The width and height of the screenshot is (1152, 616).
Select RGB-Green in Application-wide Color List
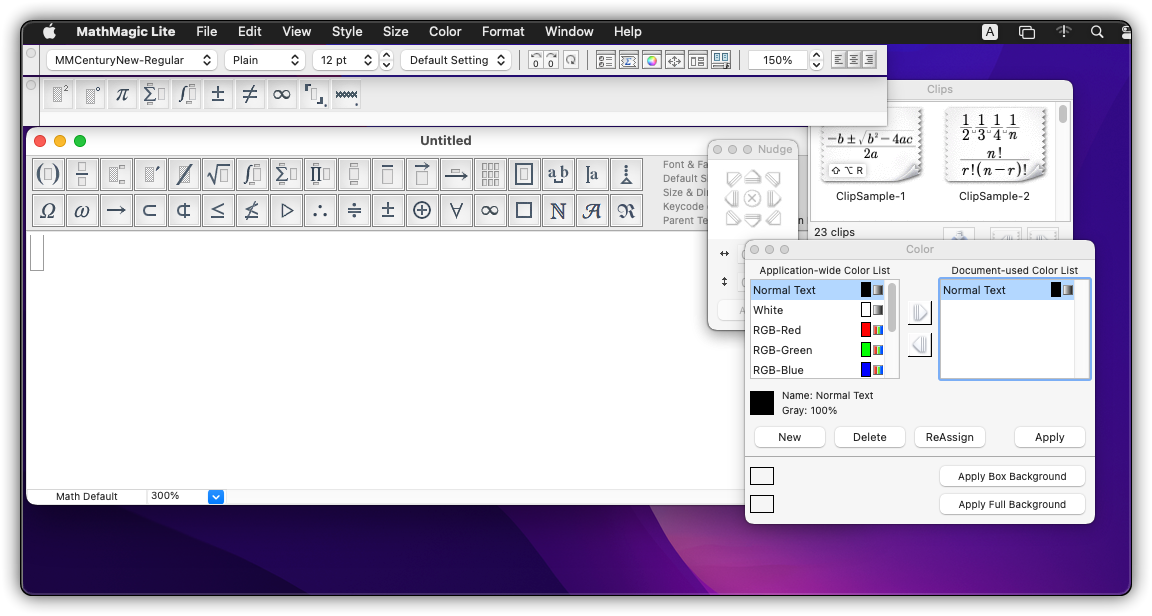pos(818,350)
